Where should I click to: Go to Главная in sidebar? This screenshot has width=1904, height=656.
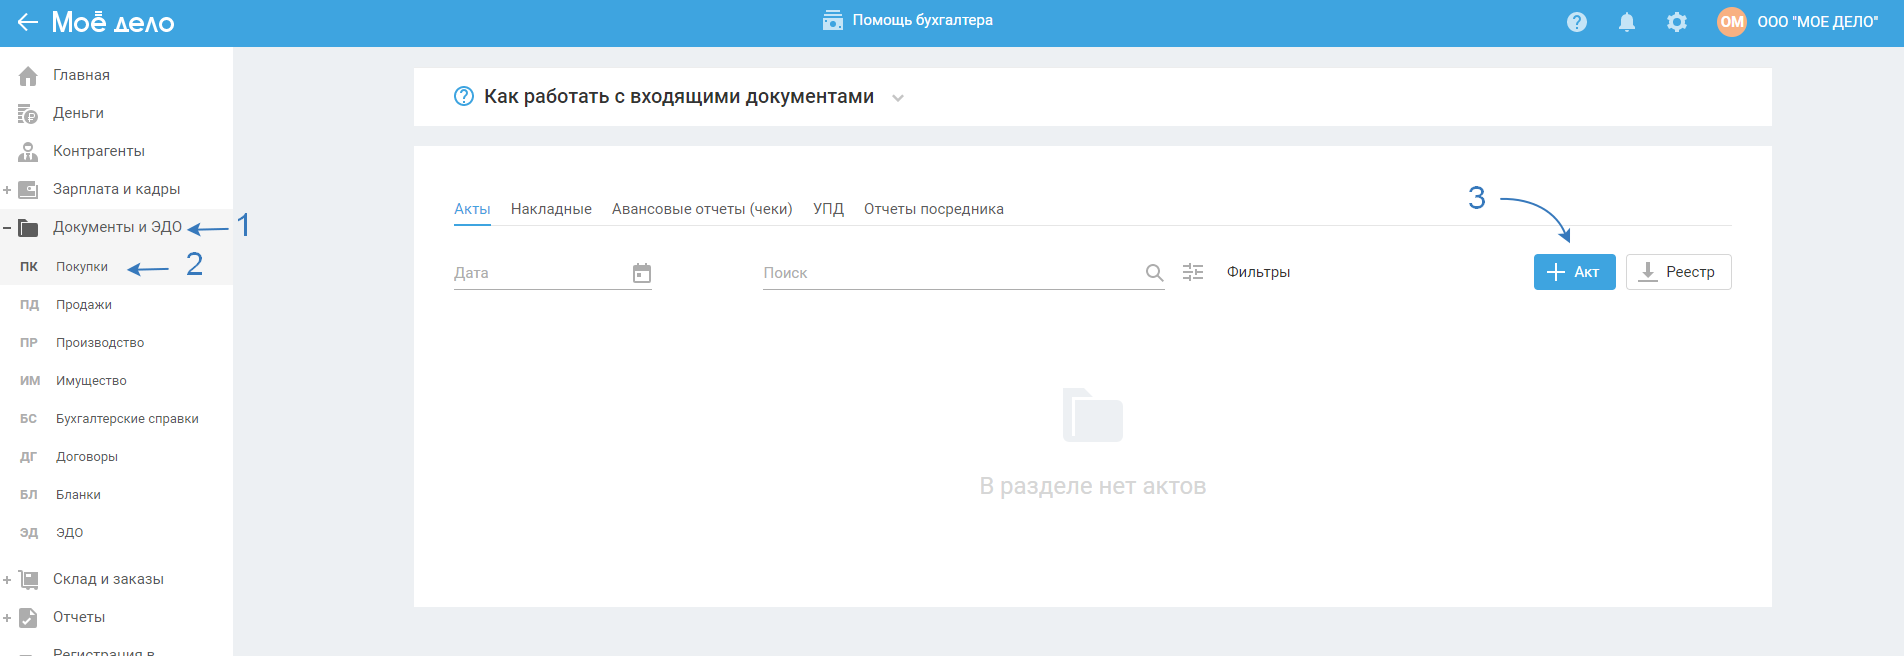coord(81,75)
